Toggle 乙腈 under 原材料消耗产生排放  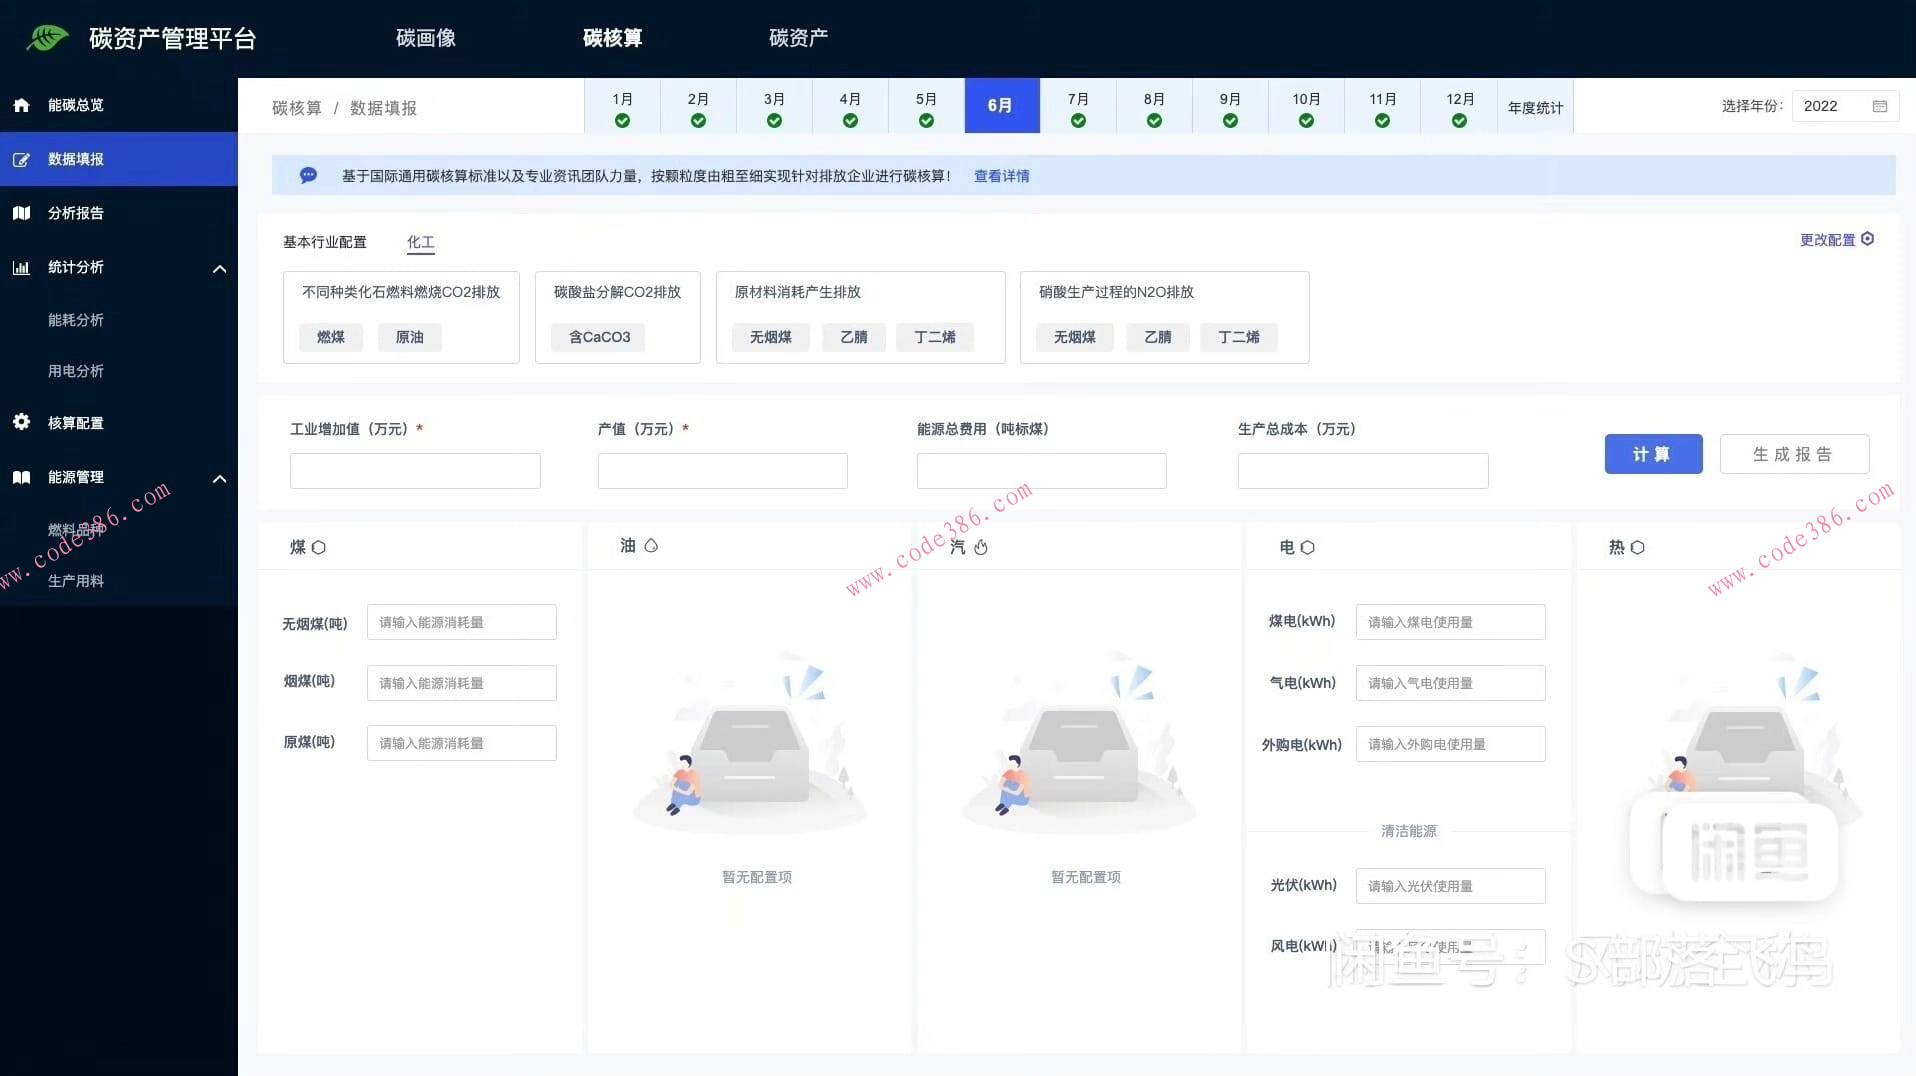click(854, 337)
